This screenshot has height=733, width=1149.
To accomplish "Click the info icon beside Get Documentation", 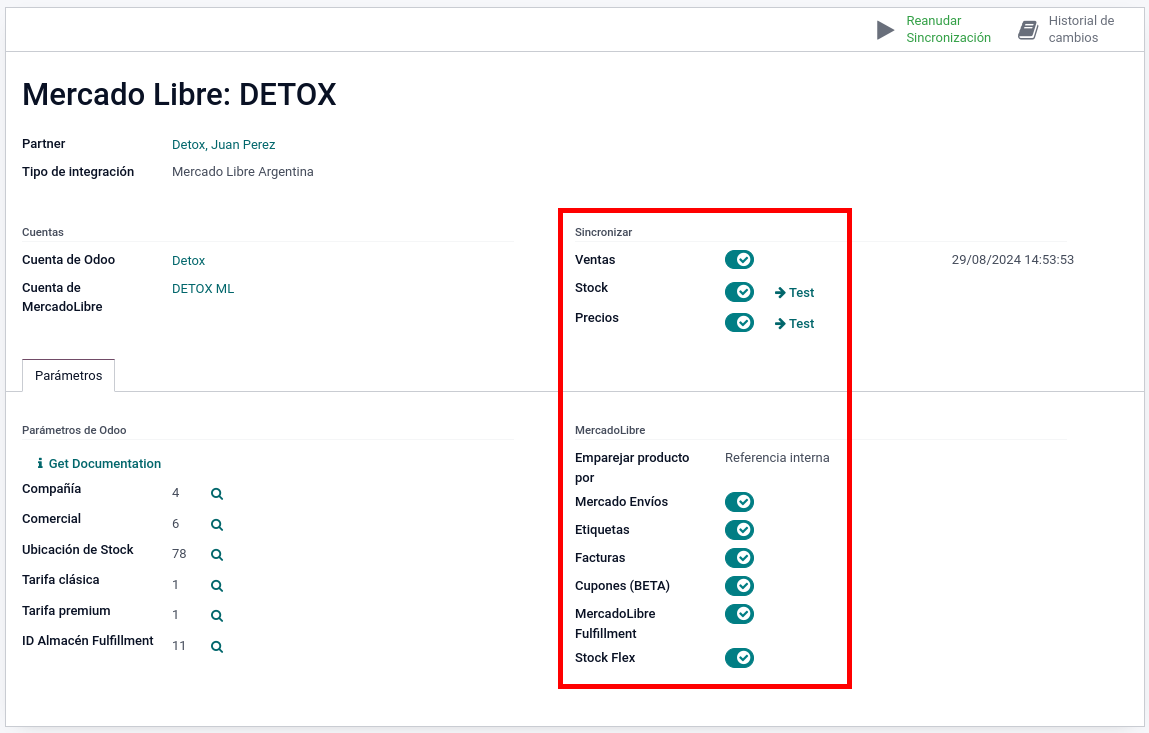I will pyautogui.click(x=40, y=463).
